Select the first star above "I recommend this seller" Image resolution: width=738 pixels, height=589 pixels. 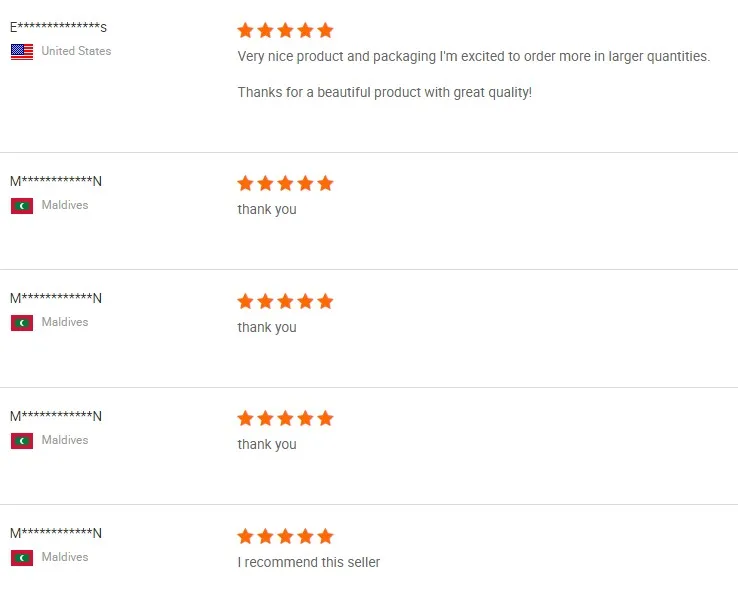246,537
